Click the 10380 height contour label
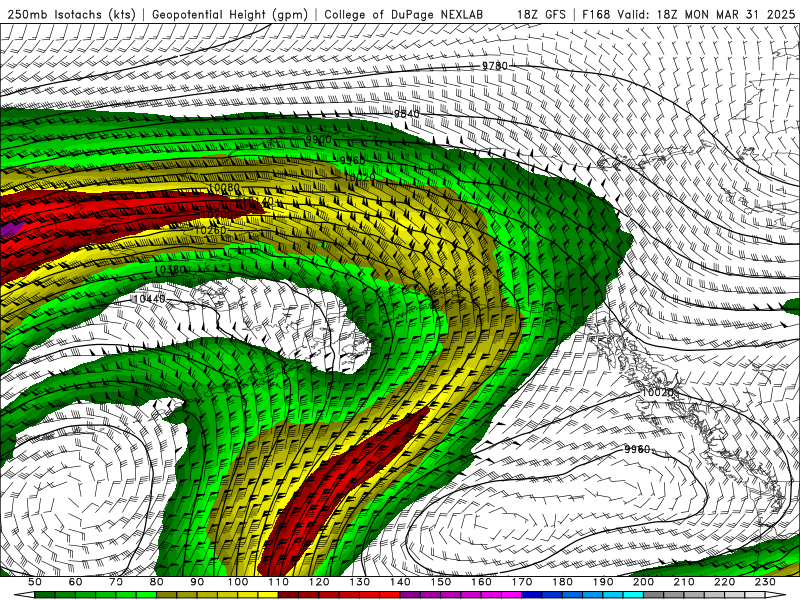The height and width of the screenshot is (600, 800). click(x=170, y=269)
